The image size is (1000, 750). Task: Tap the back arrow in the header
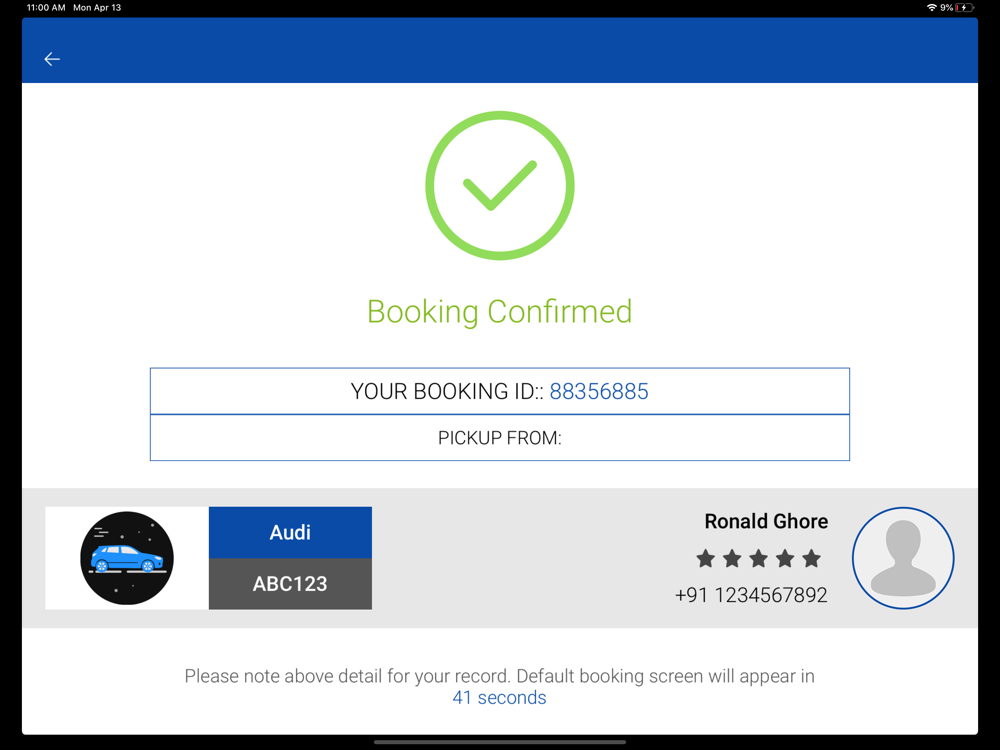click(x=52, y=59)
